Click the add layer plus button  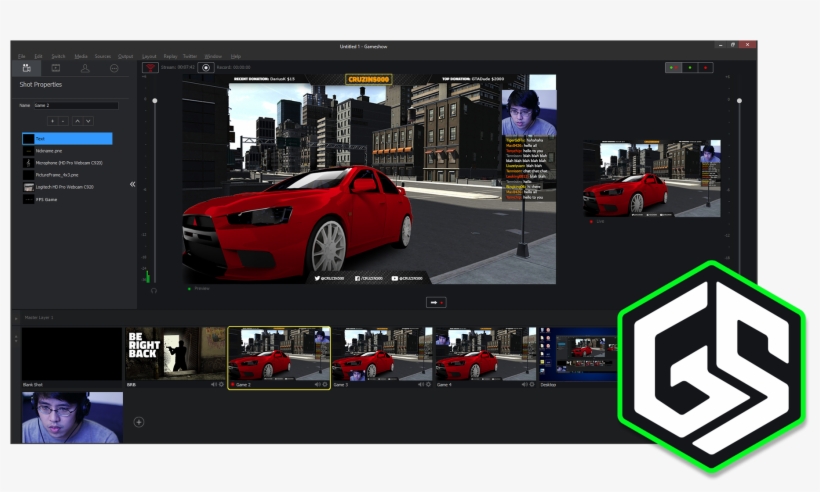51,120
